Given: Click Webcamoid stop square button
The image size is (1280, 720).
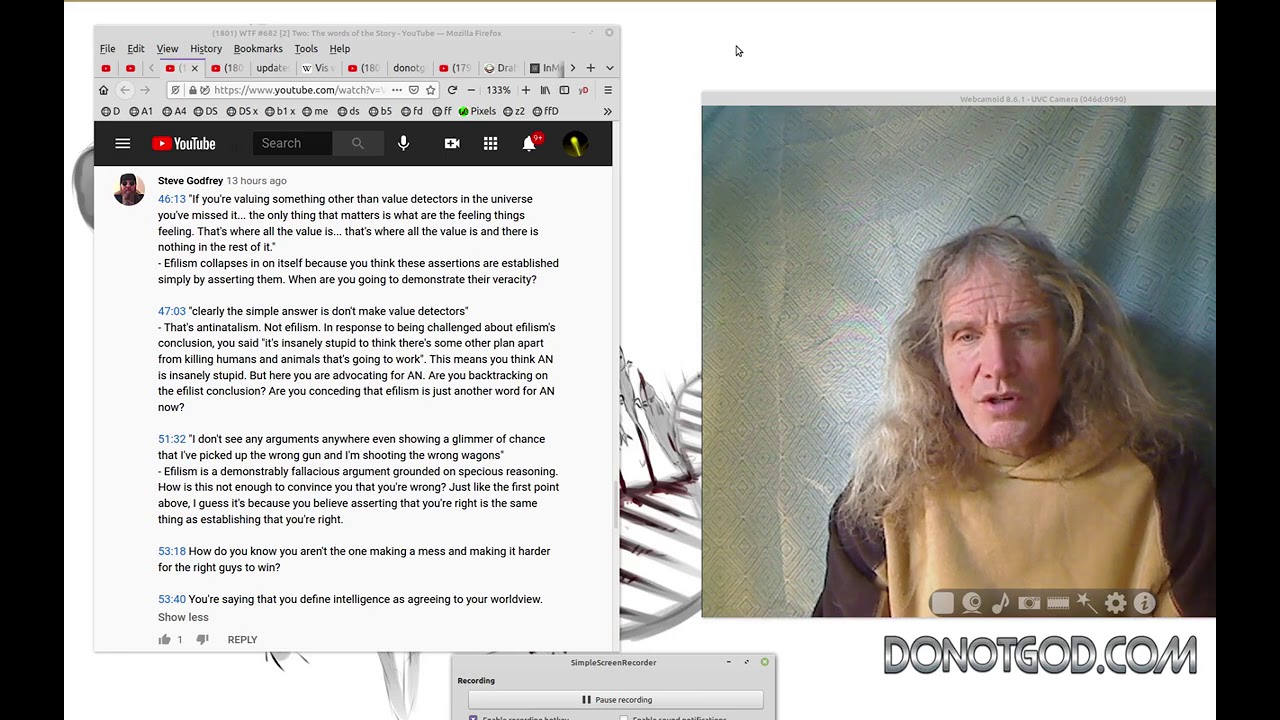Looking at the screenshot, I should coord(942,603).
